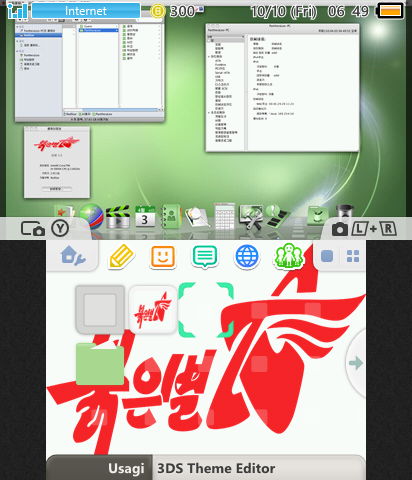Open Notifications speech bubble icon

pos(205,256)
